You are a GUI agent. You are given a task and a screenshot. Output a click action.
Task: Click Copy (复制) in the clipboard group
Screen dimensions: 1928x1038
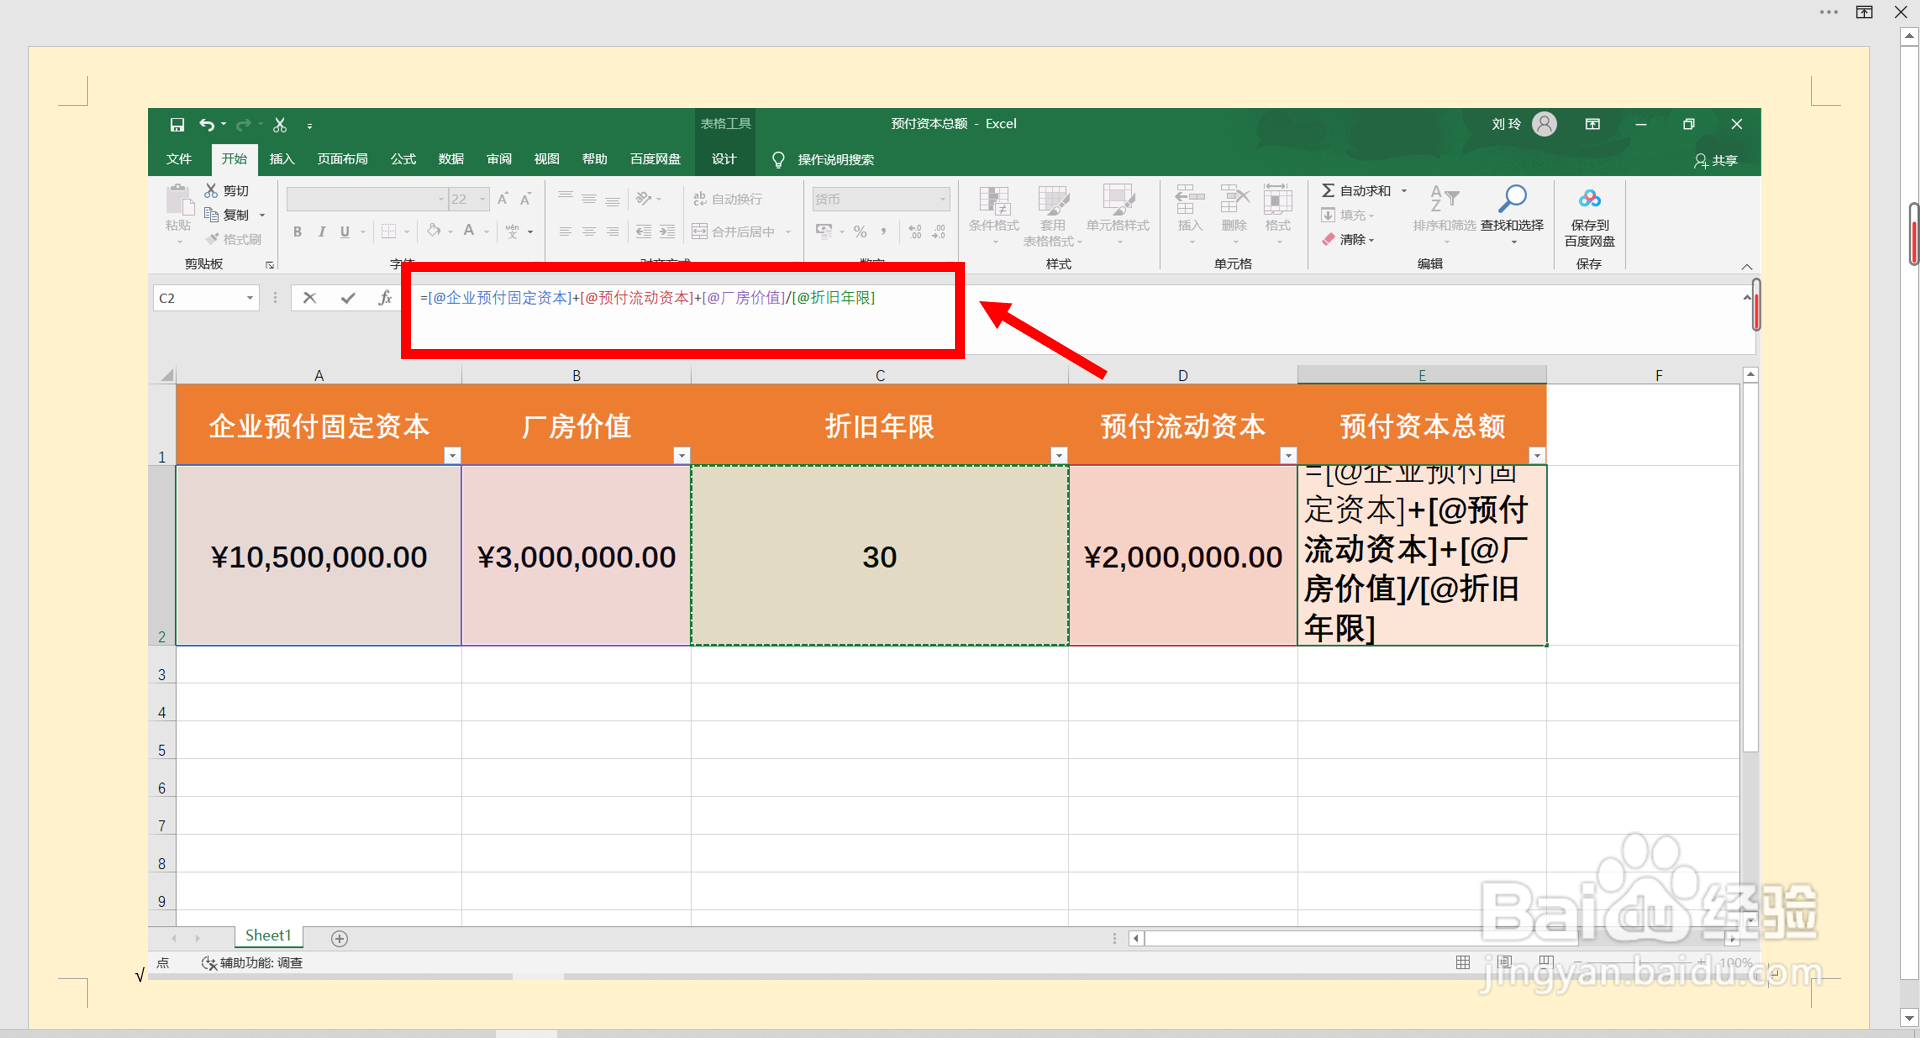point(227,215)
